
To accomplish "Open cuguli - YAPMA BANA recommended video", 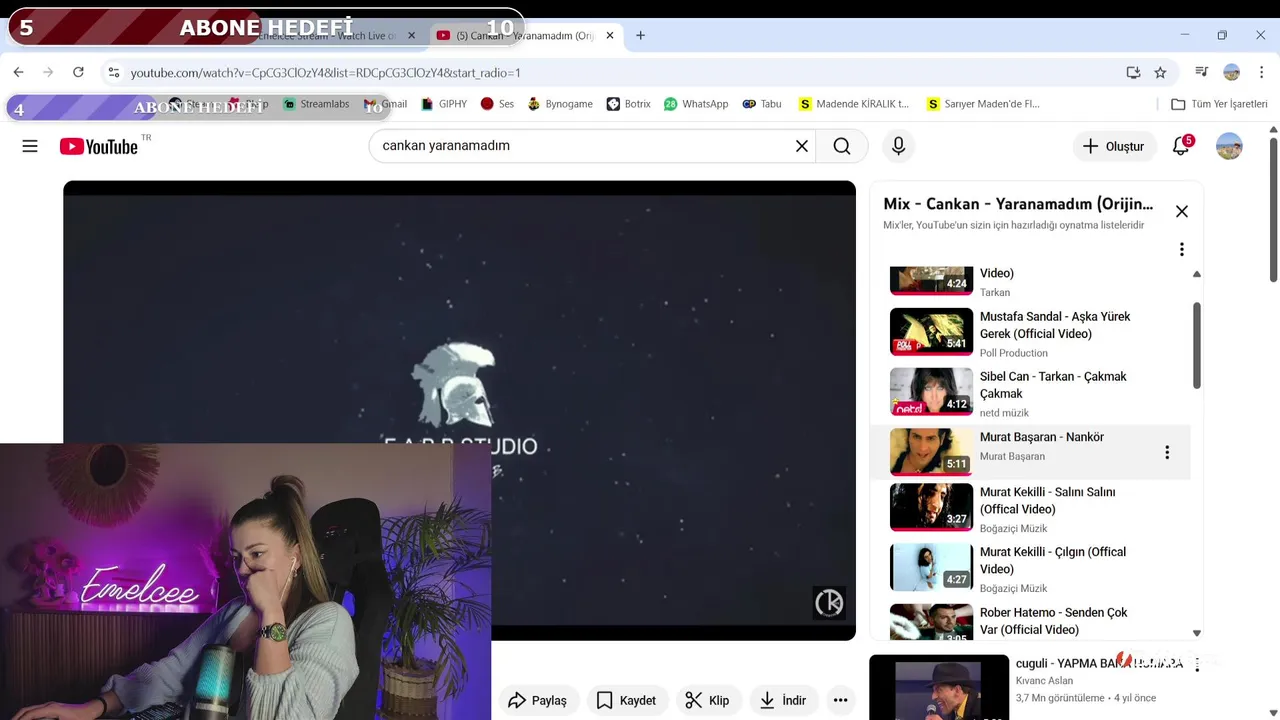I will pyautogui.click(x=1098, y=663).
